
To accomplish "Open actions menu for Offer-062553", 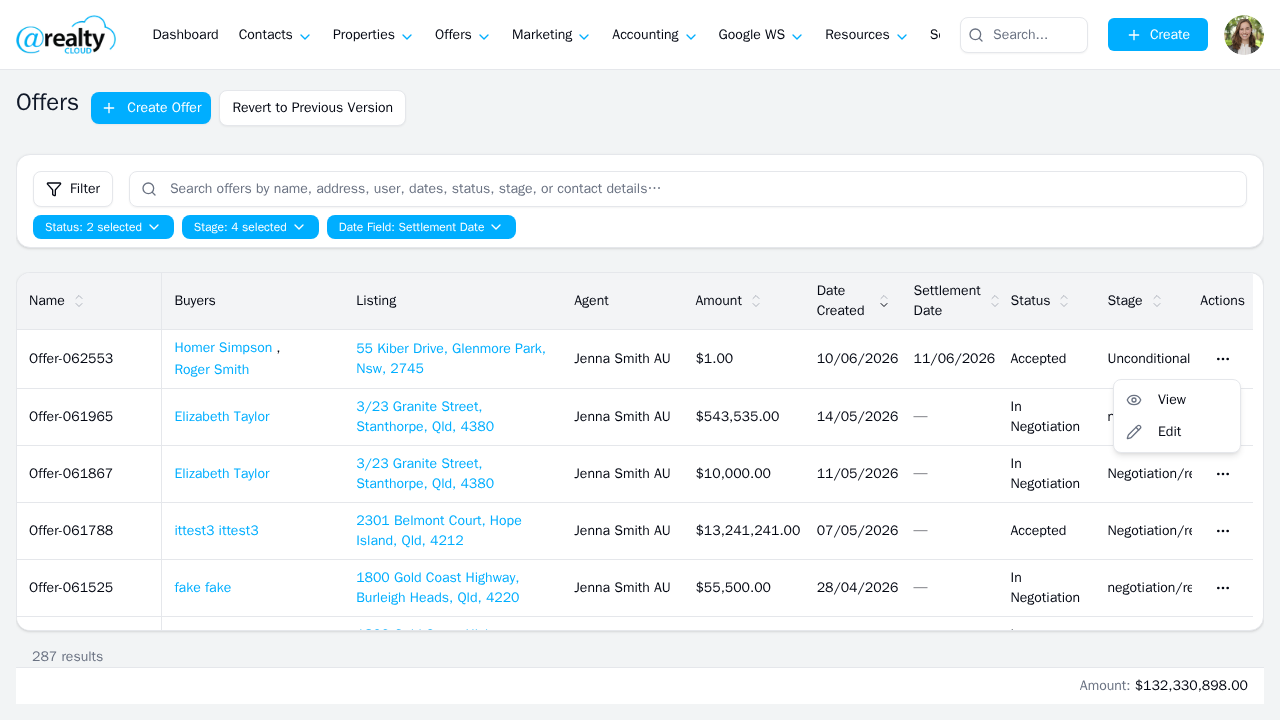I will tap(1222, 359).
